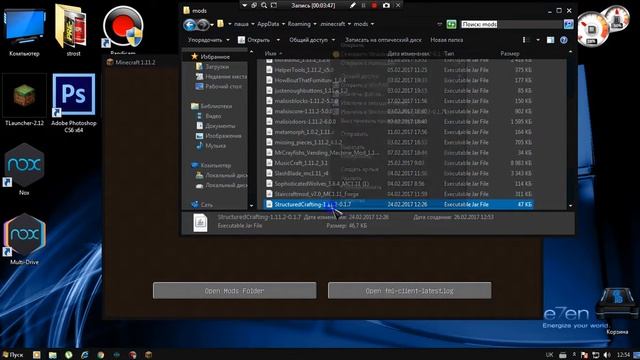Screen dimensions: 640x360
Task: Refresh the mods folder with the green refresh icon
Action: pyautogui.click(x=451, y=24)
